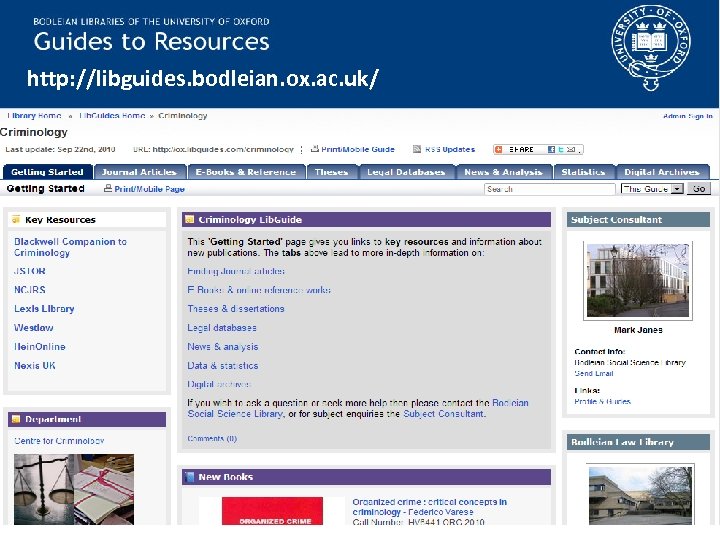Click the Subject Consultant inline link
720x540 pixels.
coord(444,414)
